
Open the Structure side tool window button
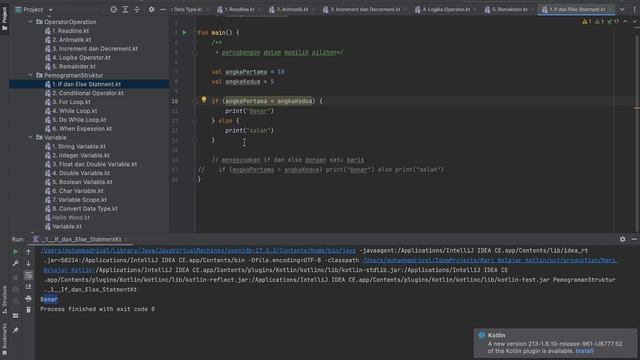pyautogui.click(x=4, y=299)
